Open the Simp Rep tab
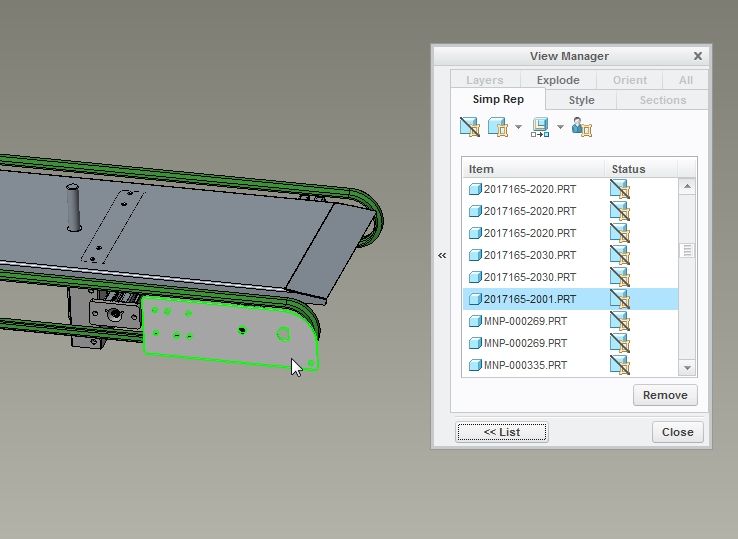 498,100
